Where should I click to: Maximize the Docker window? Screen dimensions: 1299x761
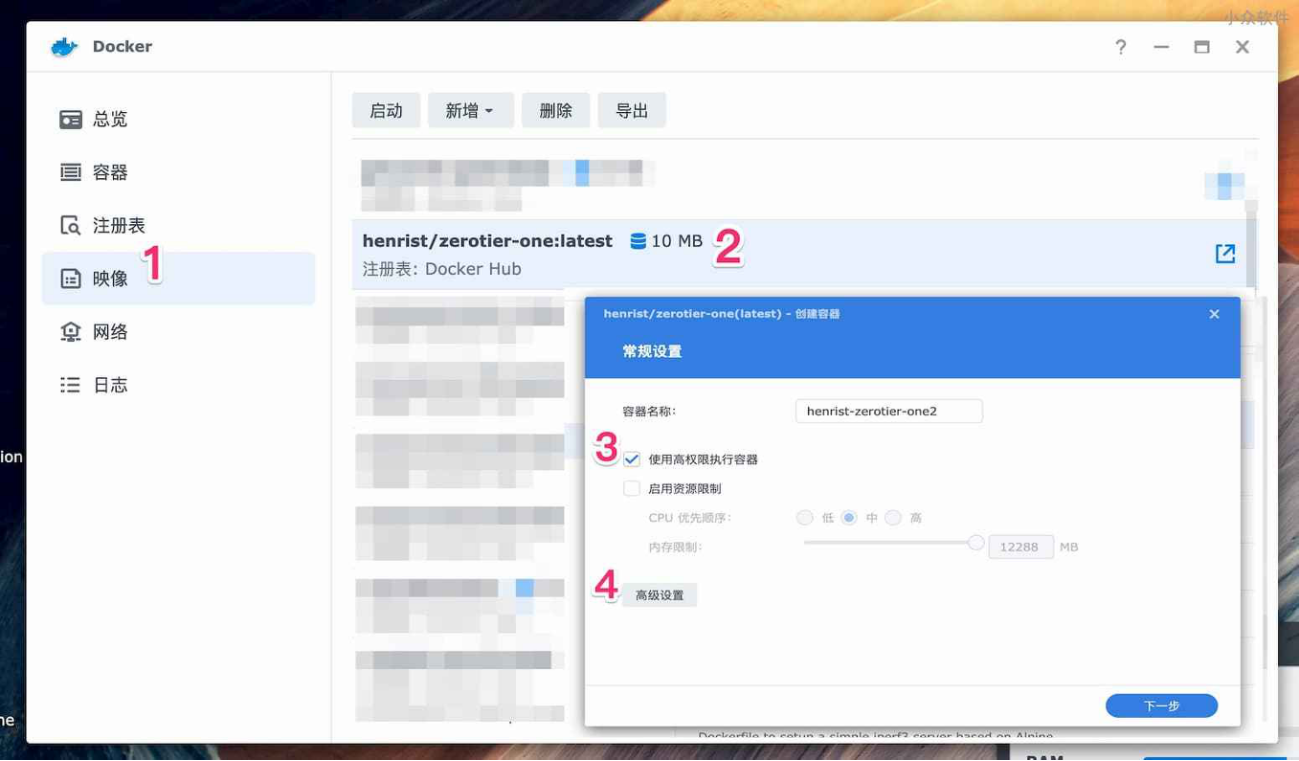[1202, 47]
